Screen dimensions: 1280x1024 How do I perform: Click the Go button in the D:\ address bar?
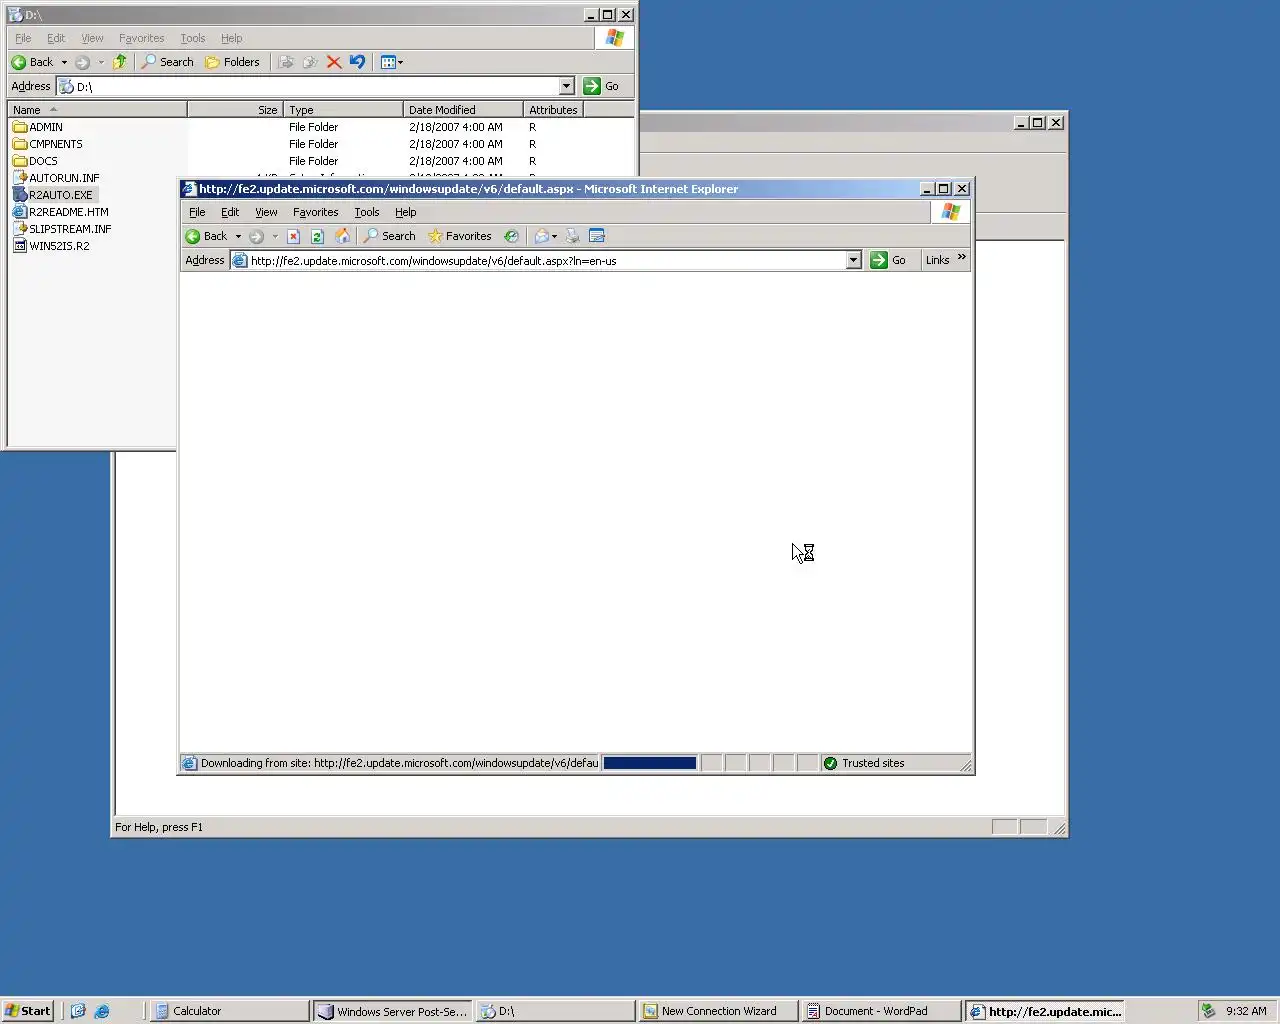pos(602,86)
